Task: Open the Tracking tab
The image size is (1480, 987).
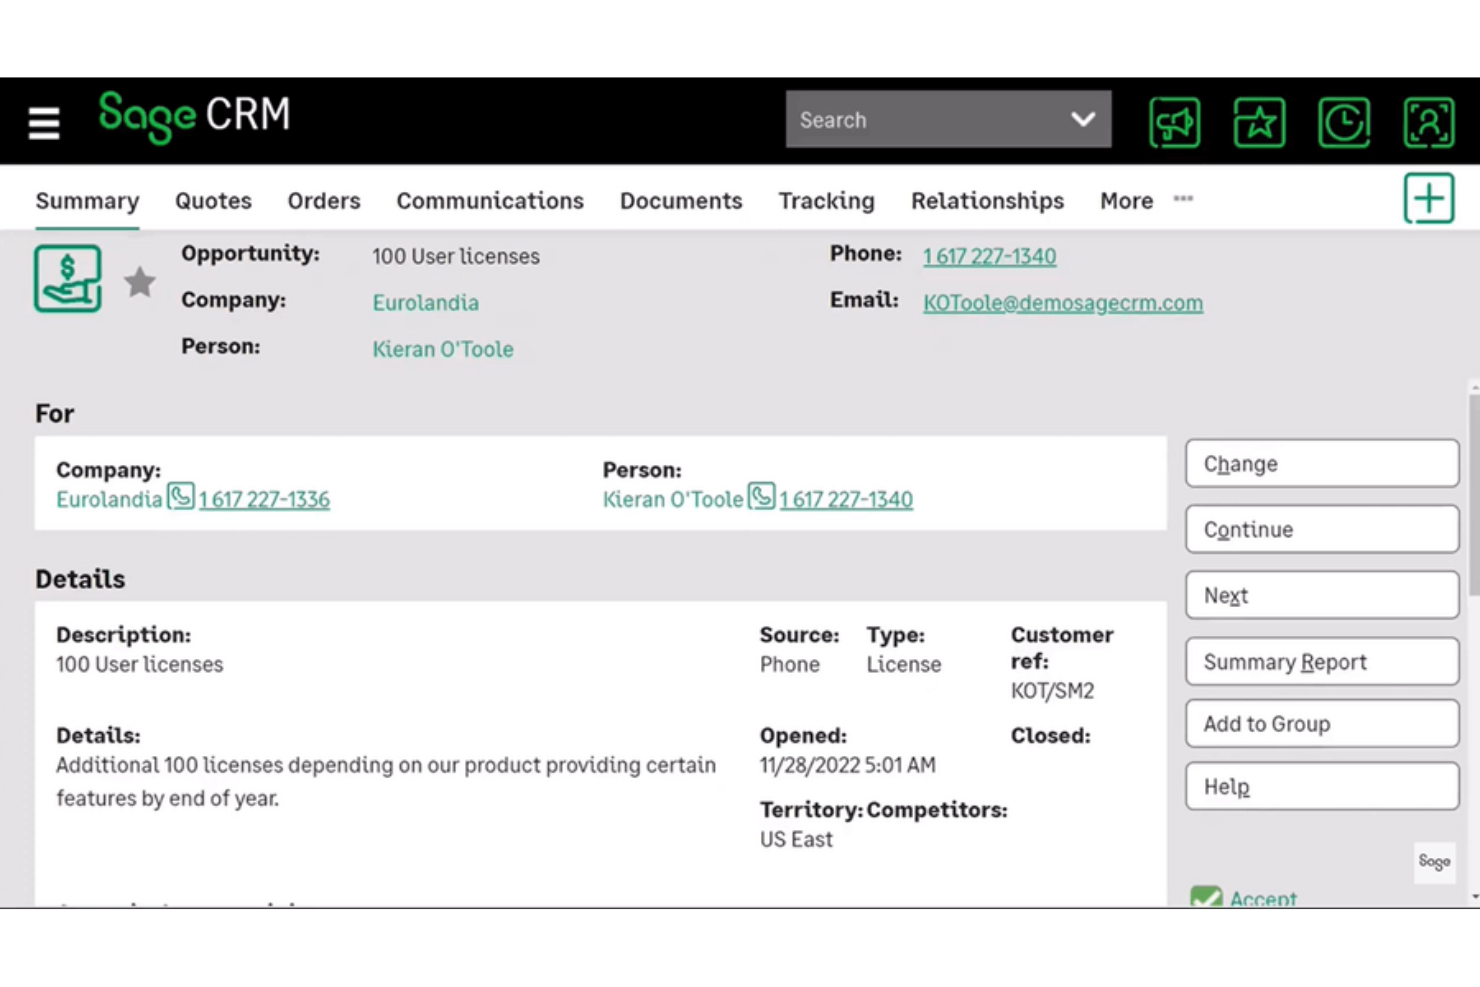Action: click(826, 200)
